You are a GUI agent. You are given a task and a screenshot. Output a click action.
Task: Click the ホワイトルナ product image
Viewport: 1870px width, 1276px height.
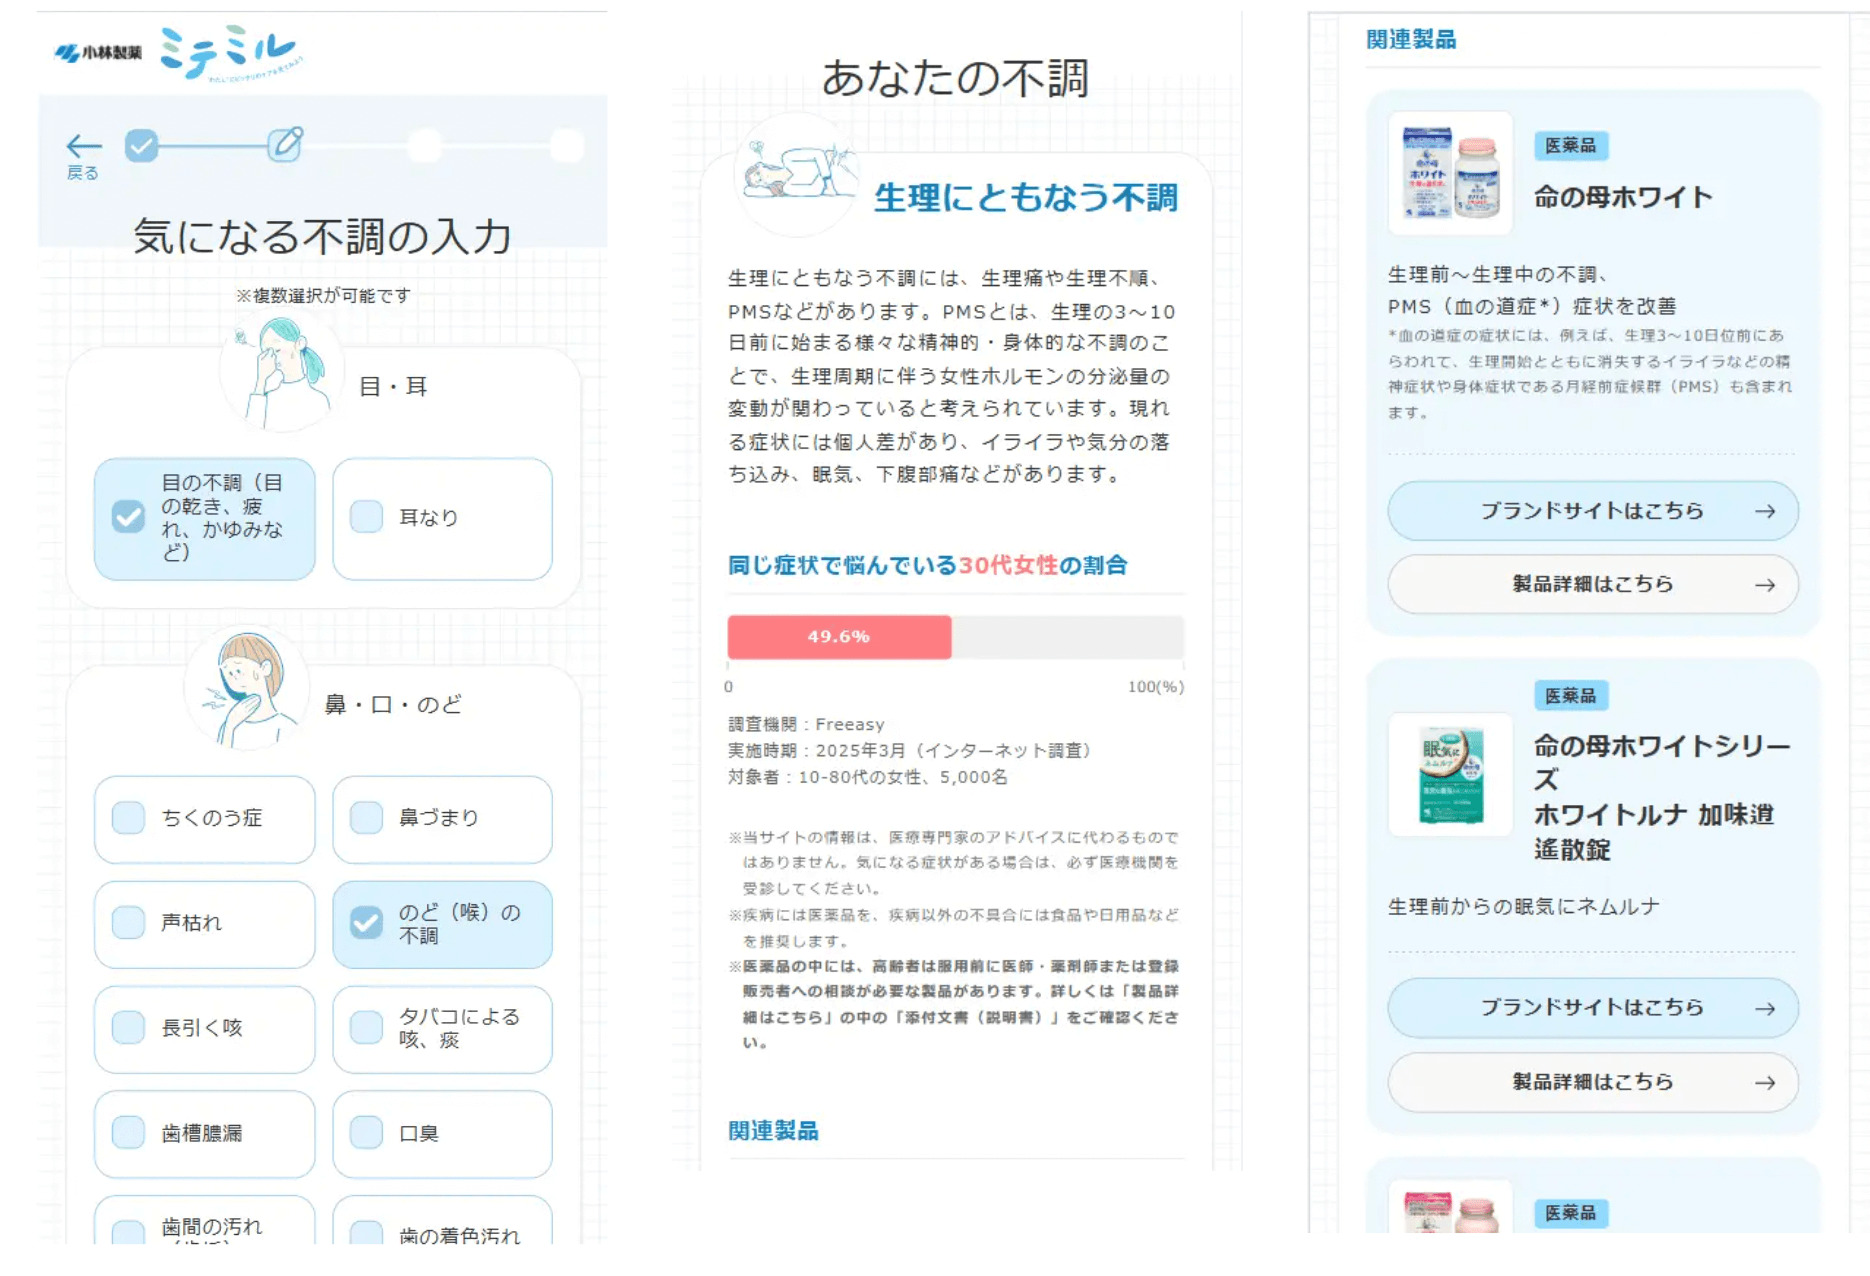tap(1451, 774)
